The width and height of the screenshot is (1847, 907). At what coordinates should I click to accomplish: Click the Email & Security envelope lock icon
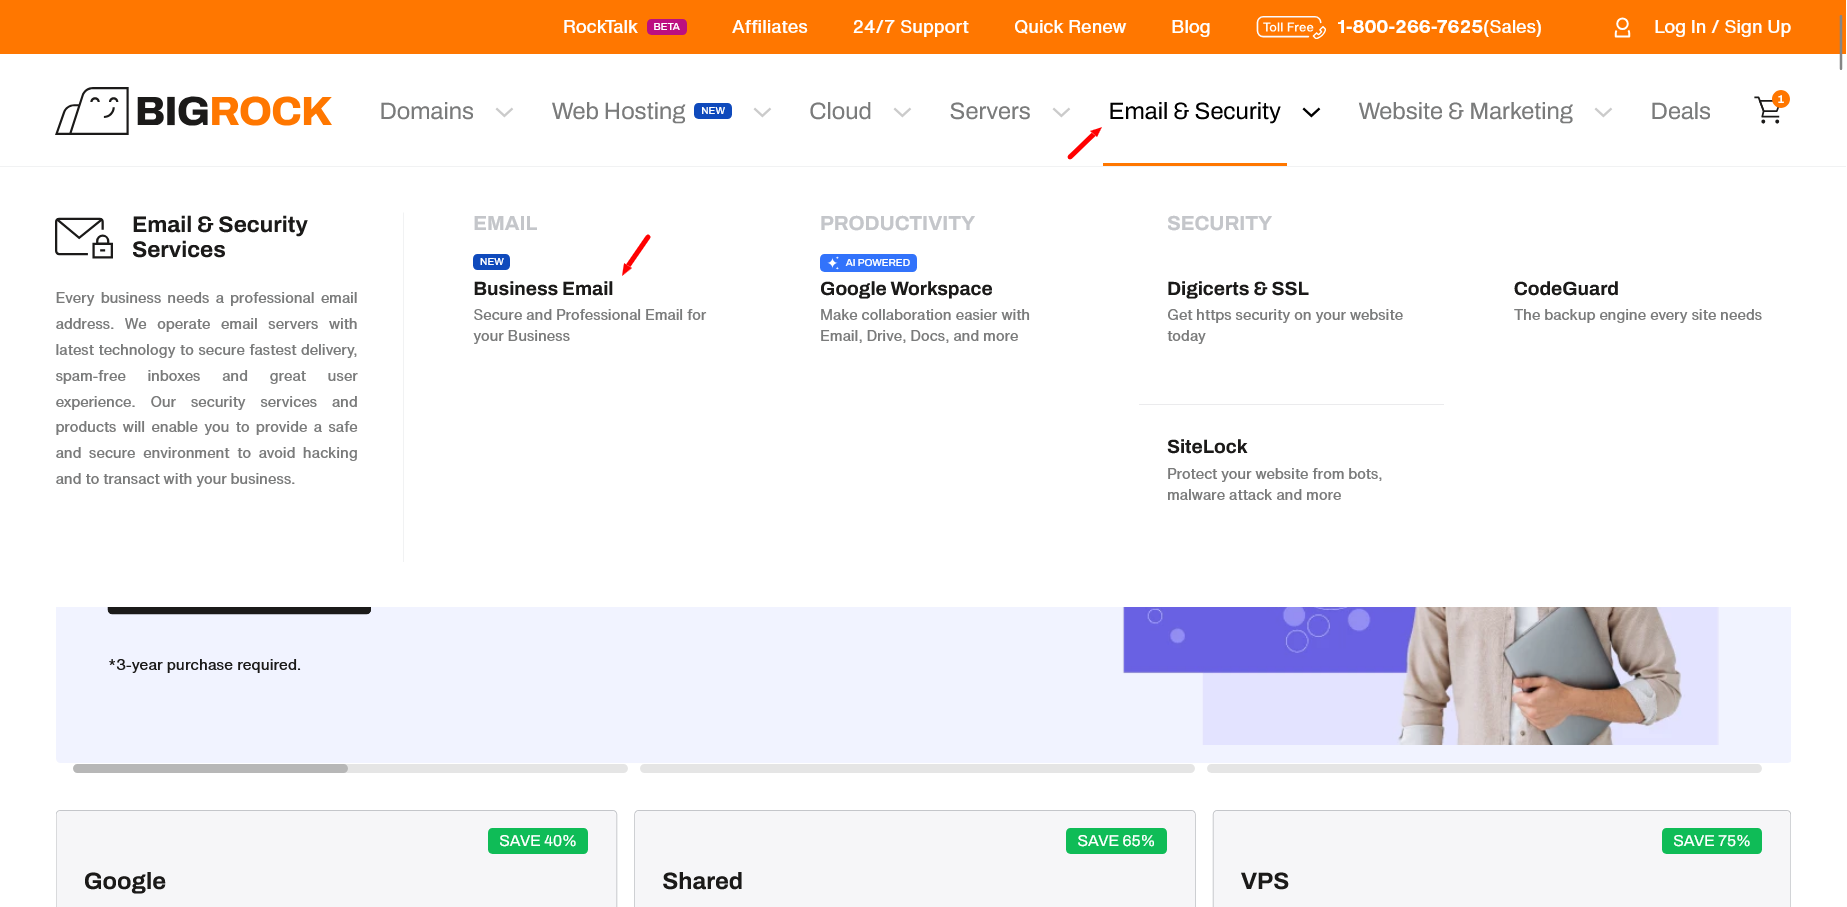[84, 237]
